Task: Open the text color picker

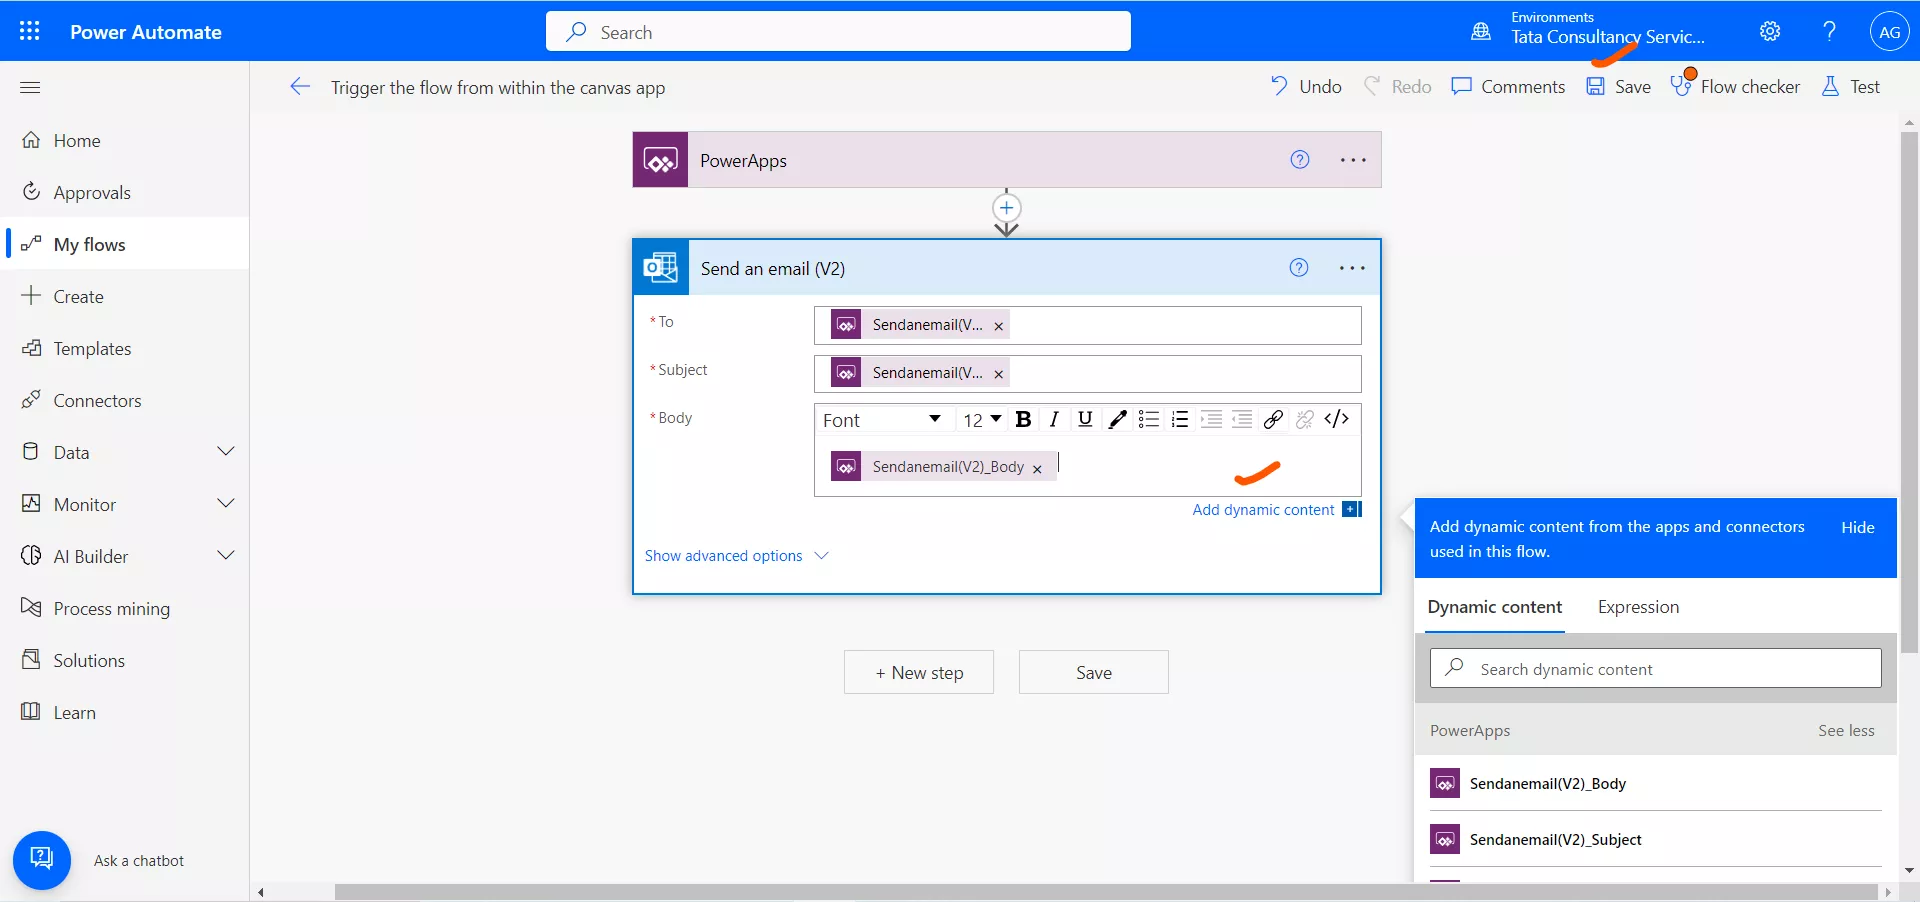Action: click(x=1117, y=419)
